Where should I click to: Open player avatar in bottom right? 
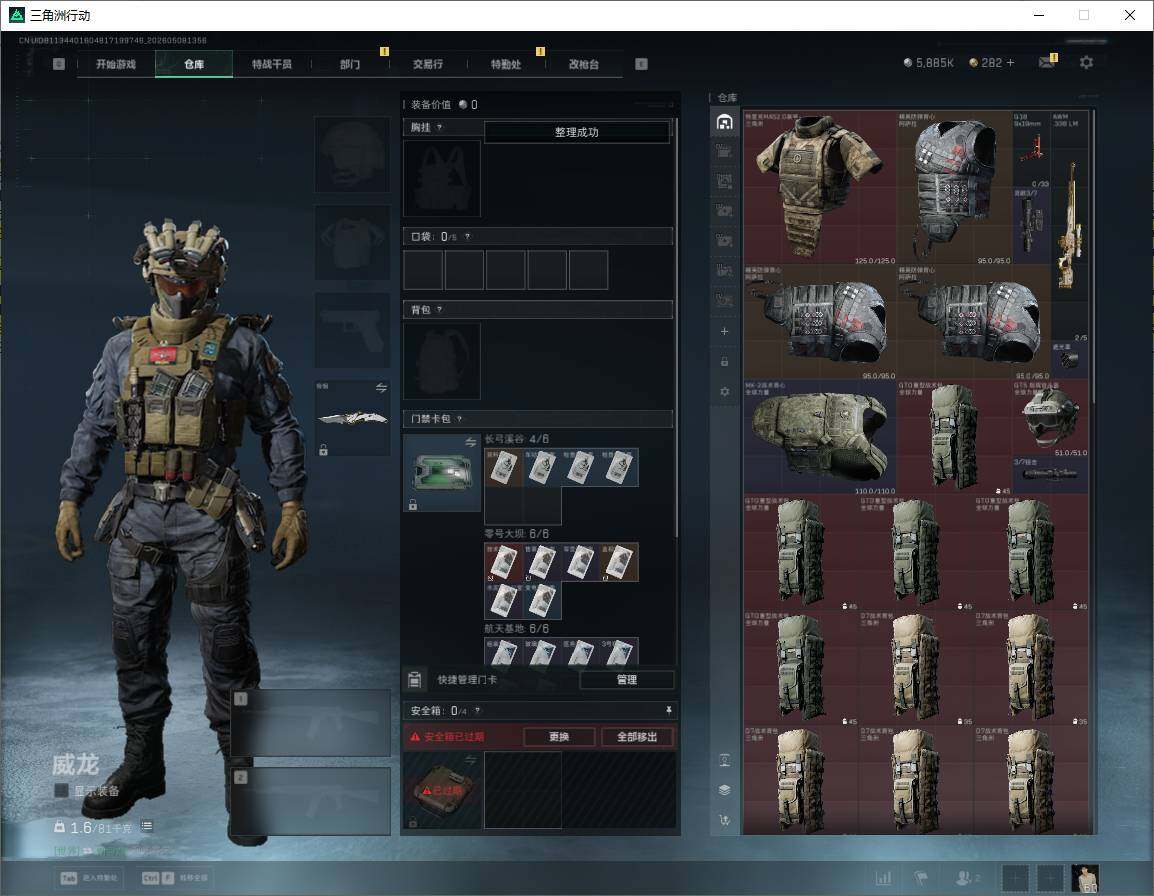pos(1085,878)
